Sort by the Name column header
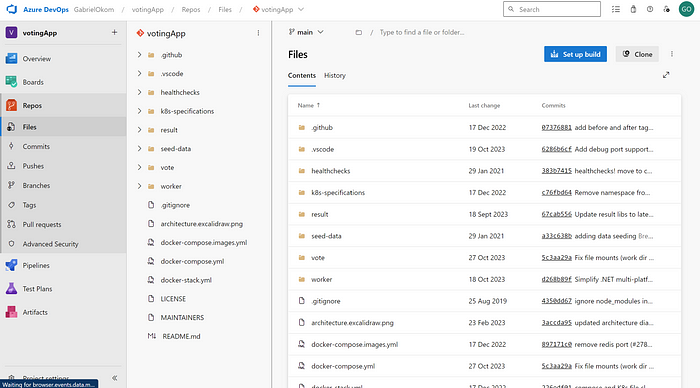This screenshot has width=700, height=388. [x=309, y=105]
